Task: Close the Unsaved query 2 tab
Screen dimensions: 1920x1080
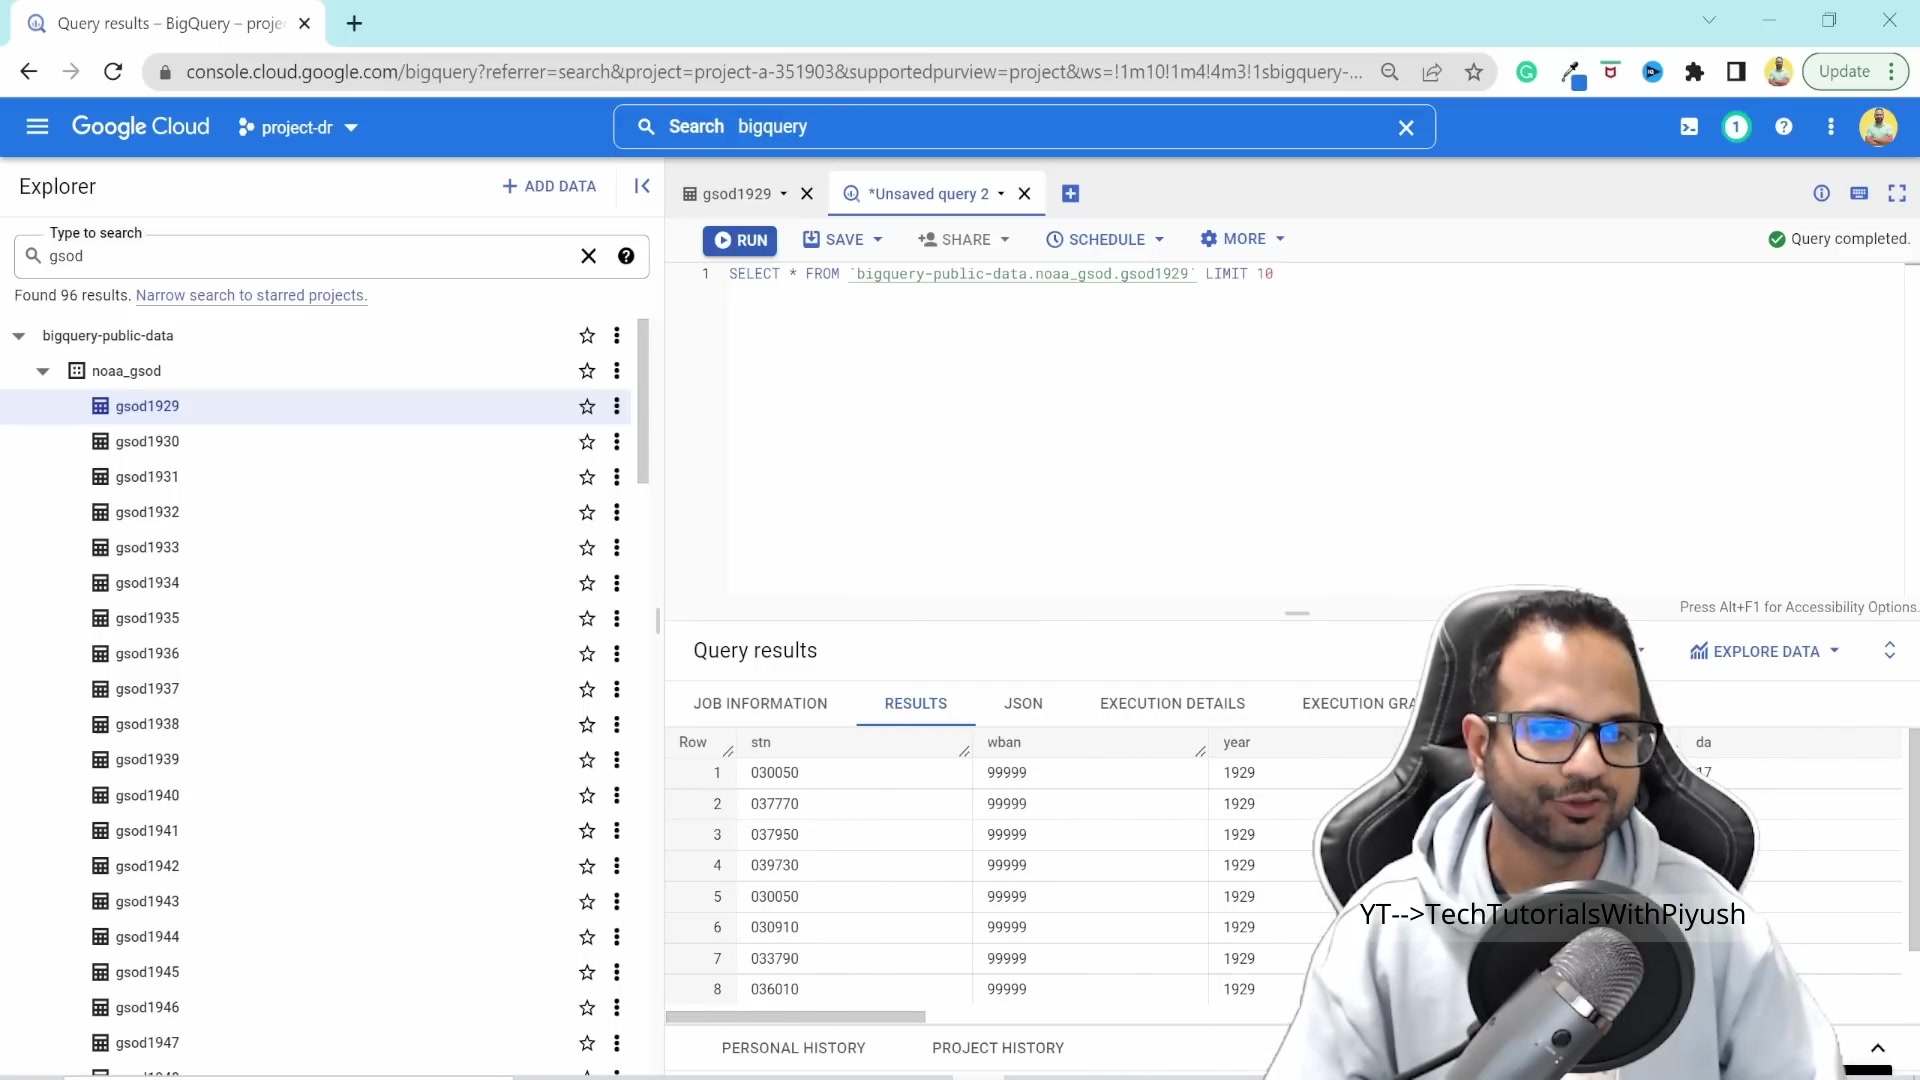Action: 1024,194
